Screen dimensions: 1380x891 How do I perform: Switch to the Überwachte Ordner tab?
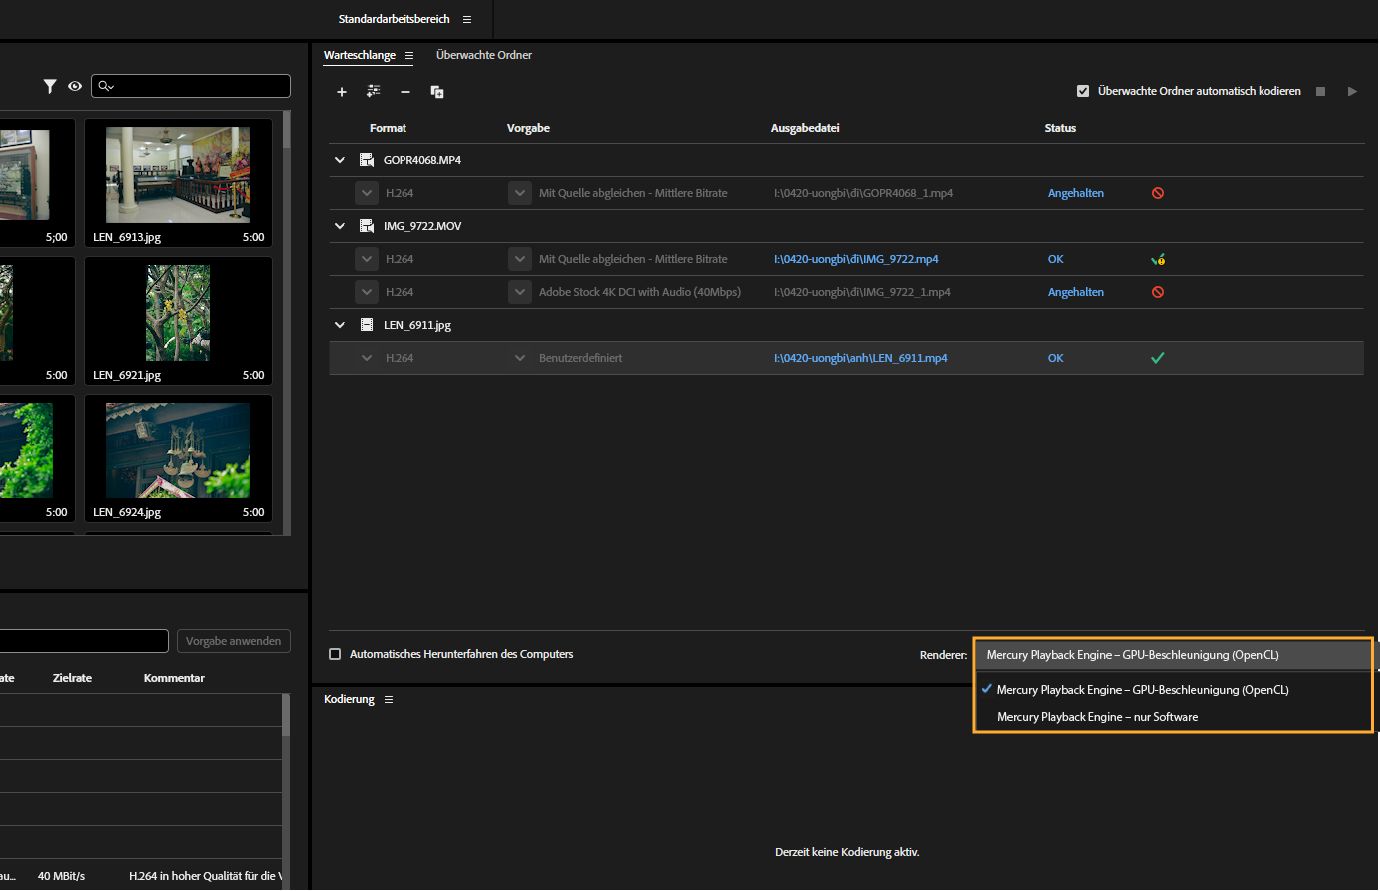(484, 55)
